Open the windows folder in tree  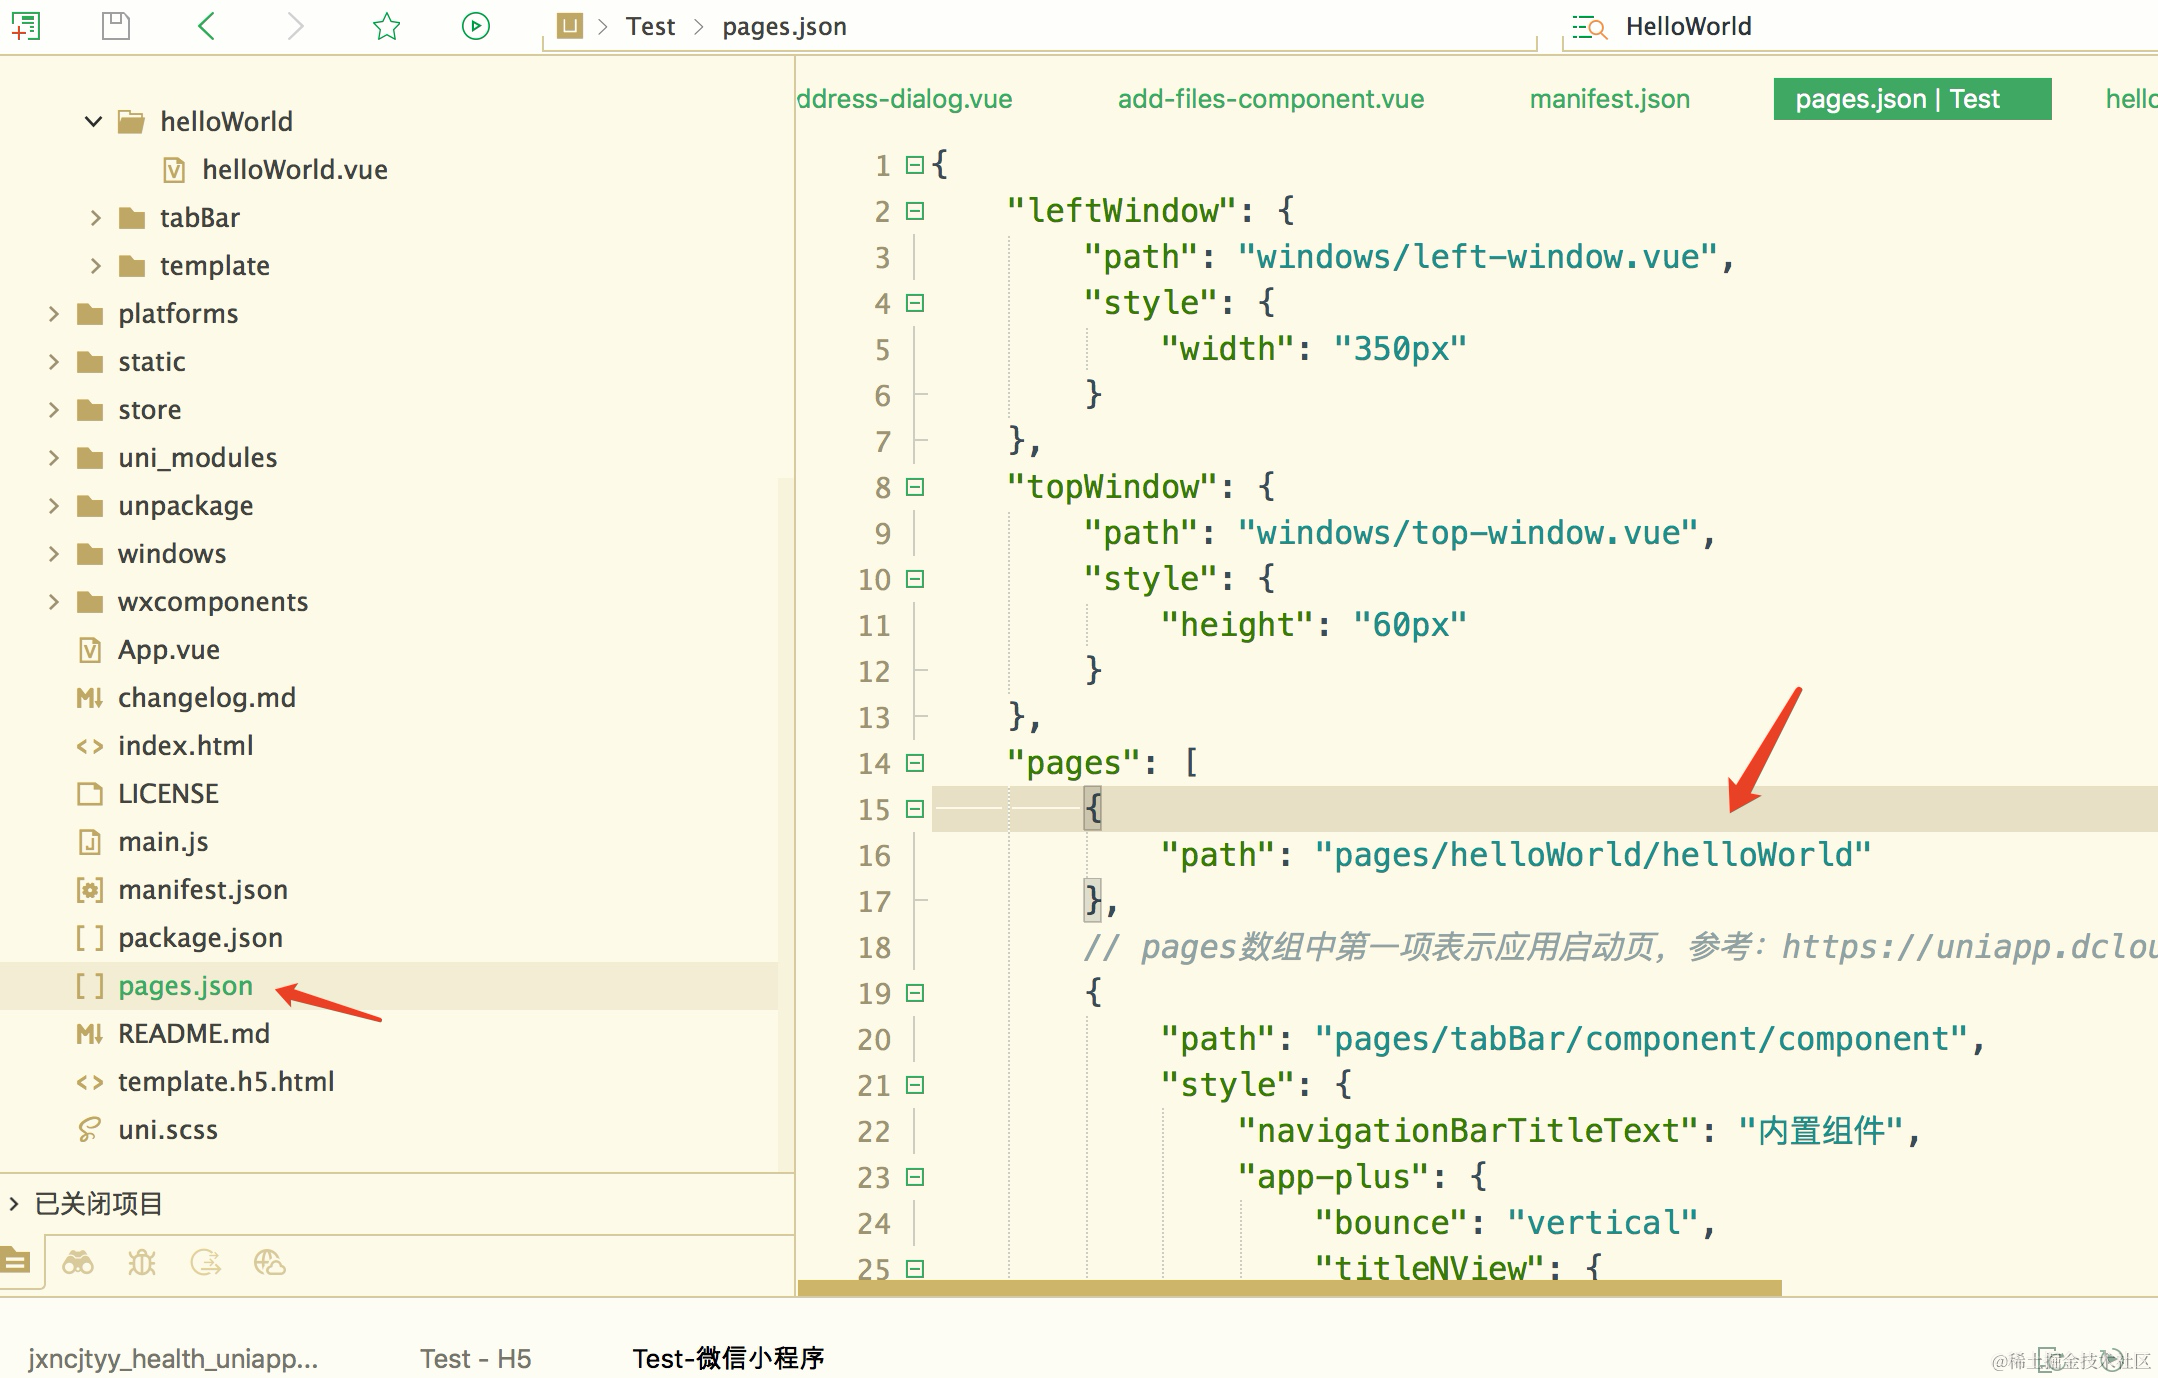tap(172, 554)
